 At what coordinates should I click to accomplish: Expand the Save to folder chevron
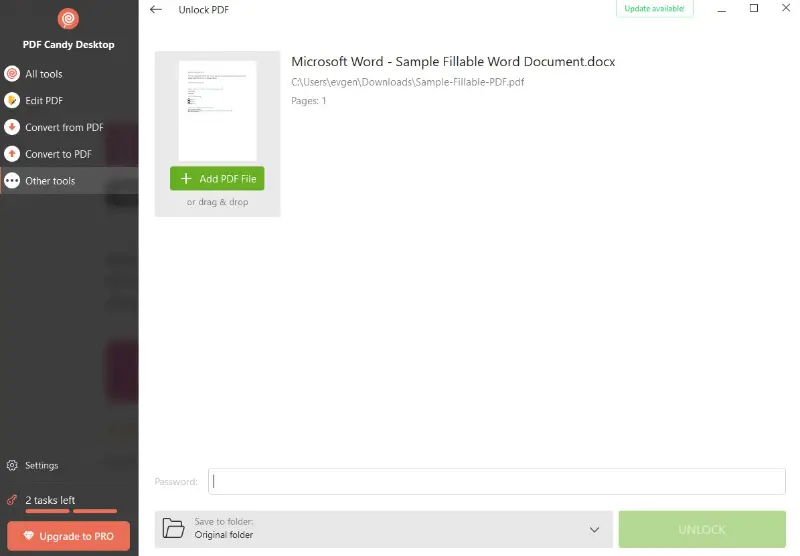(x=595, y=529)
